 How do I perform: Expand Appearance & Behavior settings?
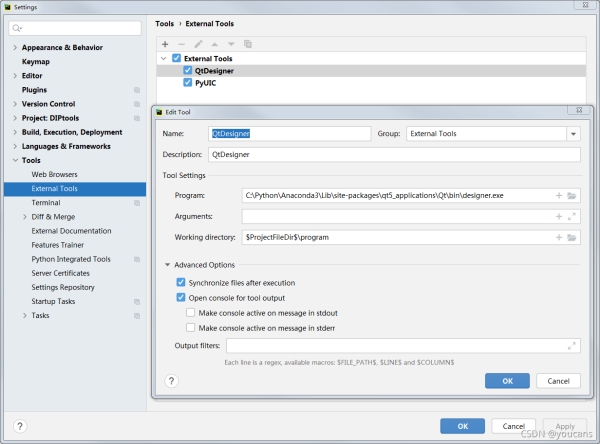tap(14, 47)
